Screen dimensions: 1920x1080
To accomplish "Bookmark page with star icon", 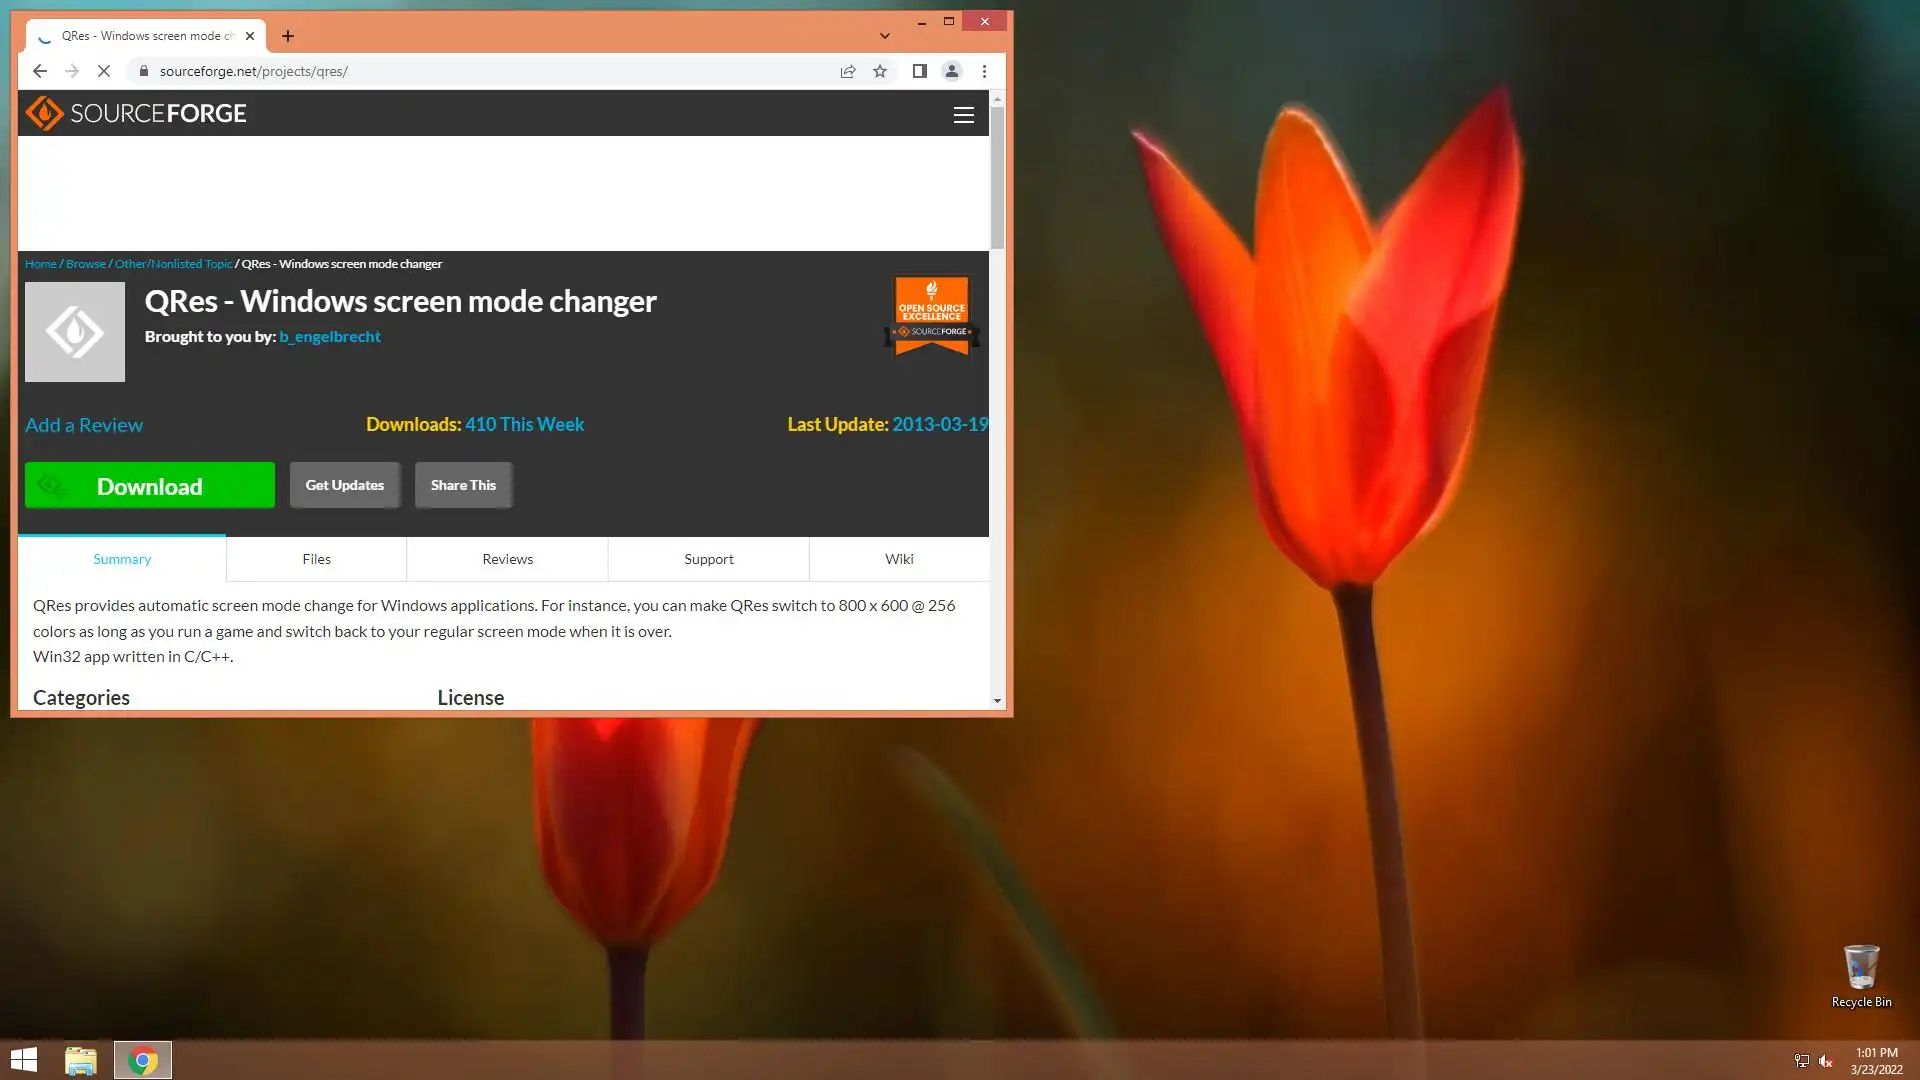I will click(x=880, y=71).
